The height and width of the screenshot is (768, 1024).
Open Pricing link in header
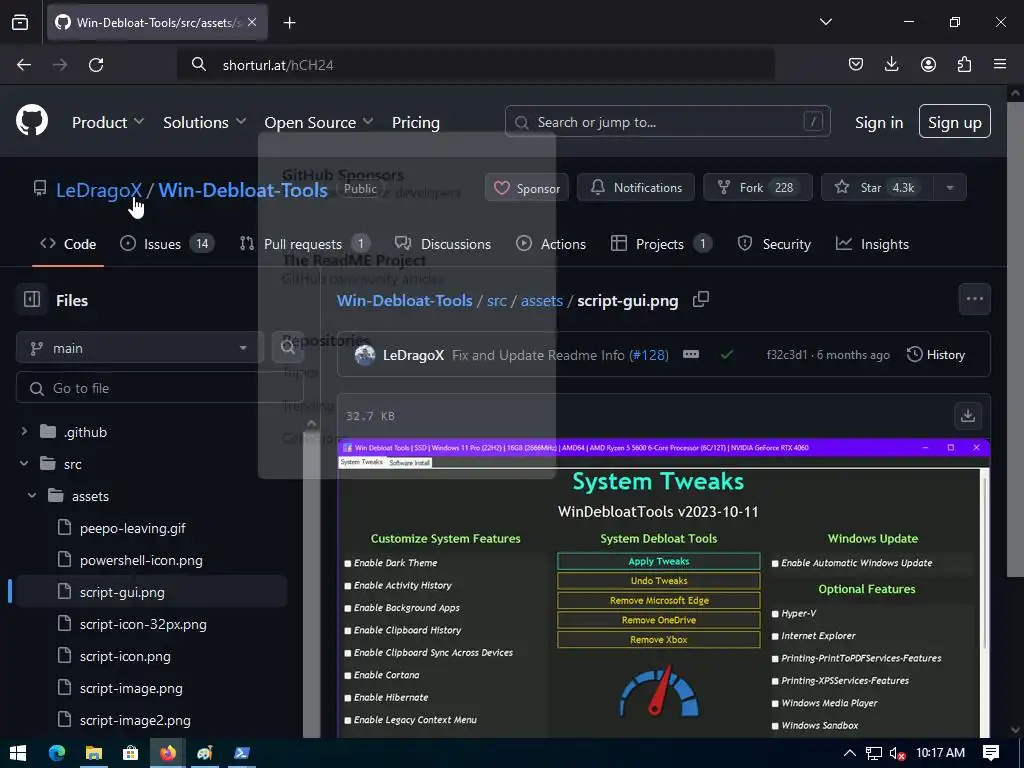[415, 122]
